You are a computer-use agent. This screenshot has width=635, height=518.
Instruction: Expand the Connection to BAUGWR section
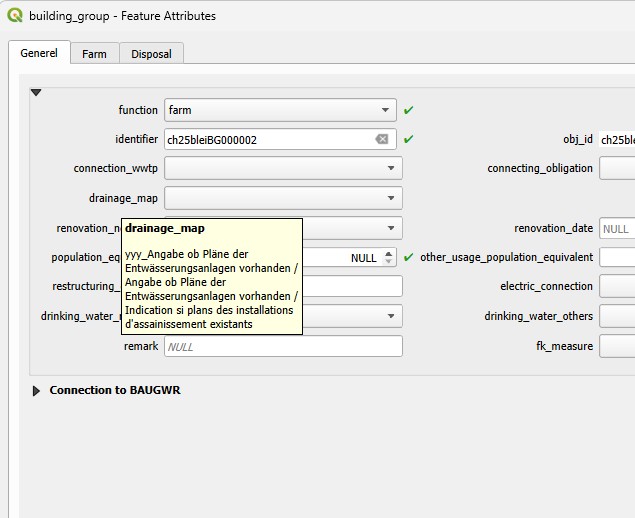[x=37, y=391]
